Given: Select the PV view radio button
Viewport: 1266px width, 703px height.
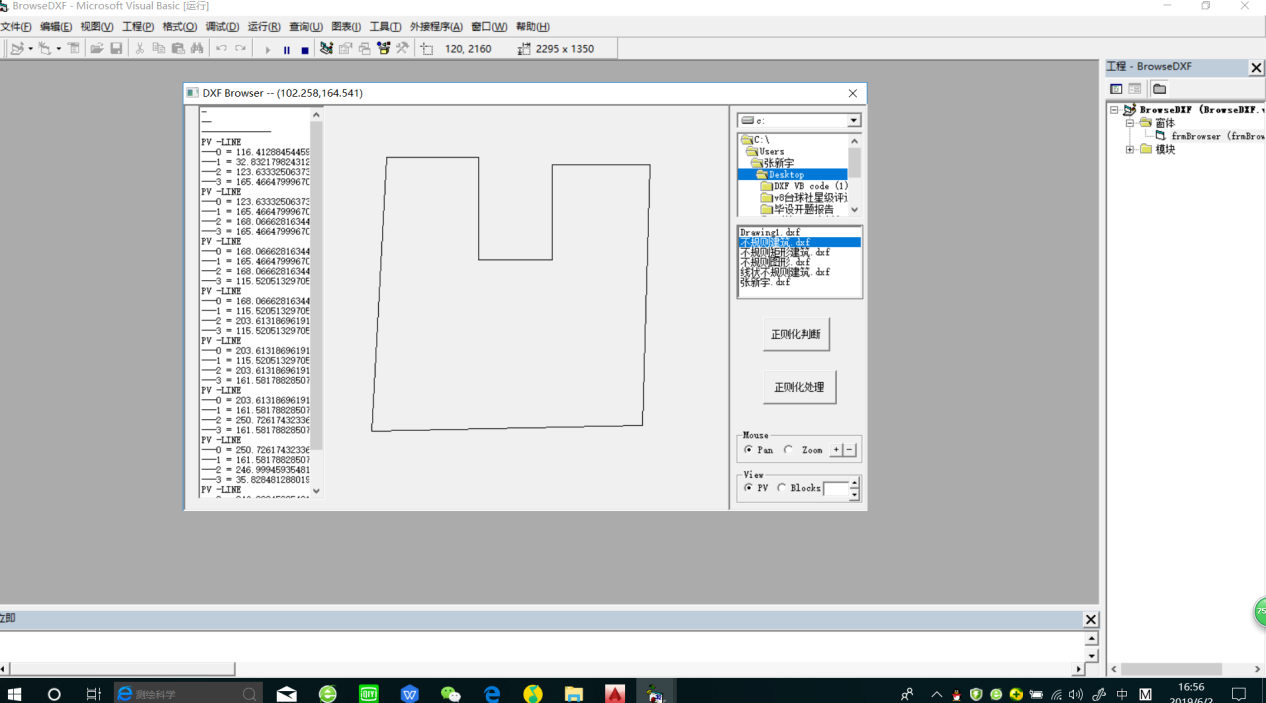Looking at the screenshot, I should 748,488.
